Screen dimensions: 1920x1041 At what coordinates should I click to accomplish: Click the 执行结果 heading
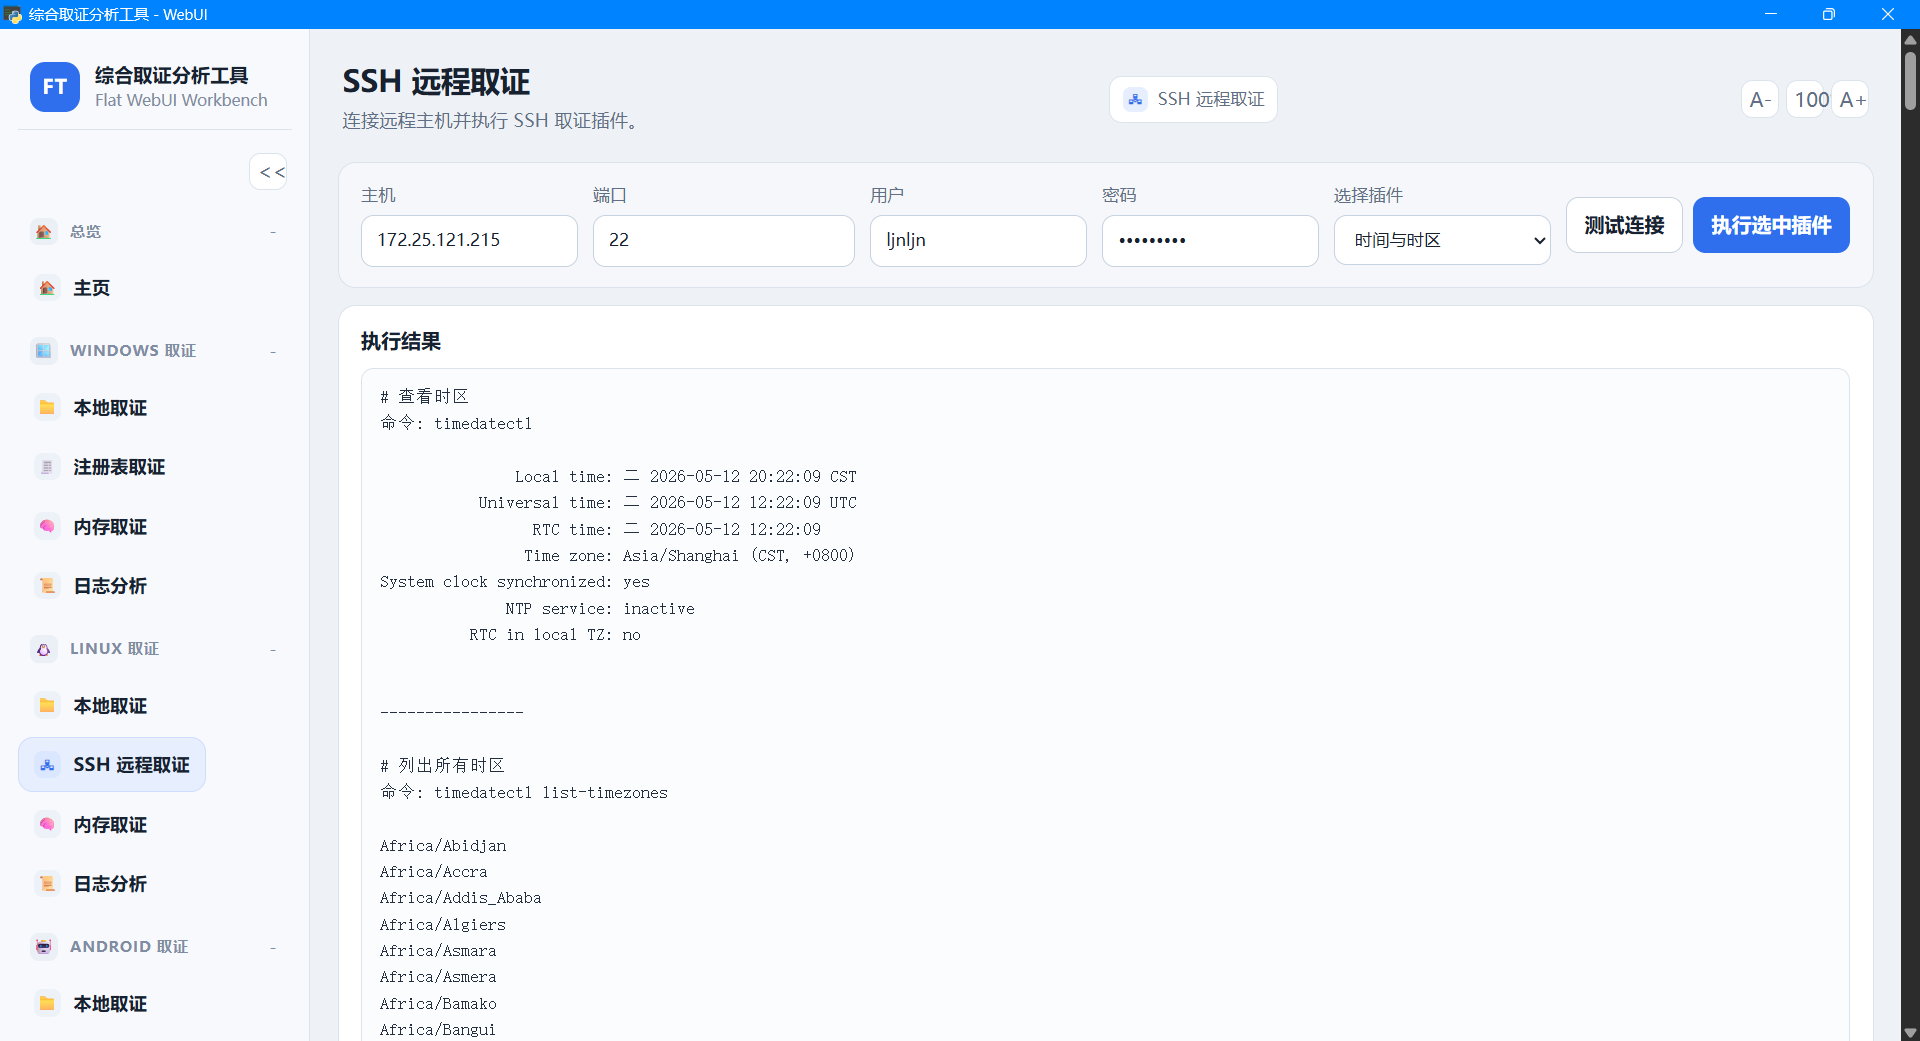(x=401, y=341)
